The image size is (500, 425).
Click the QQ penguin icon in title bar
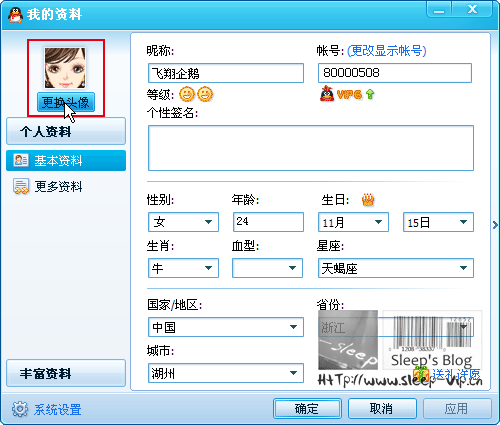(15, 15)
